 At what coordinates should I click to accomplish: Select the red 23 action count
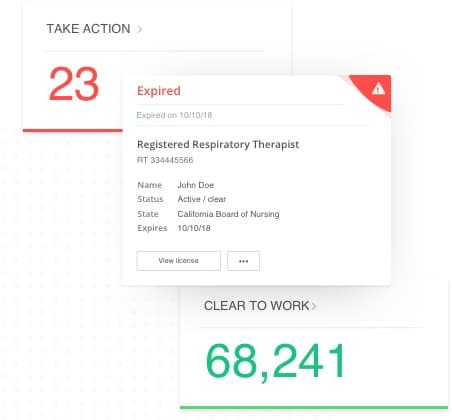coord(74,84)
